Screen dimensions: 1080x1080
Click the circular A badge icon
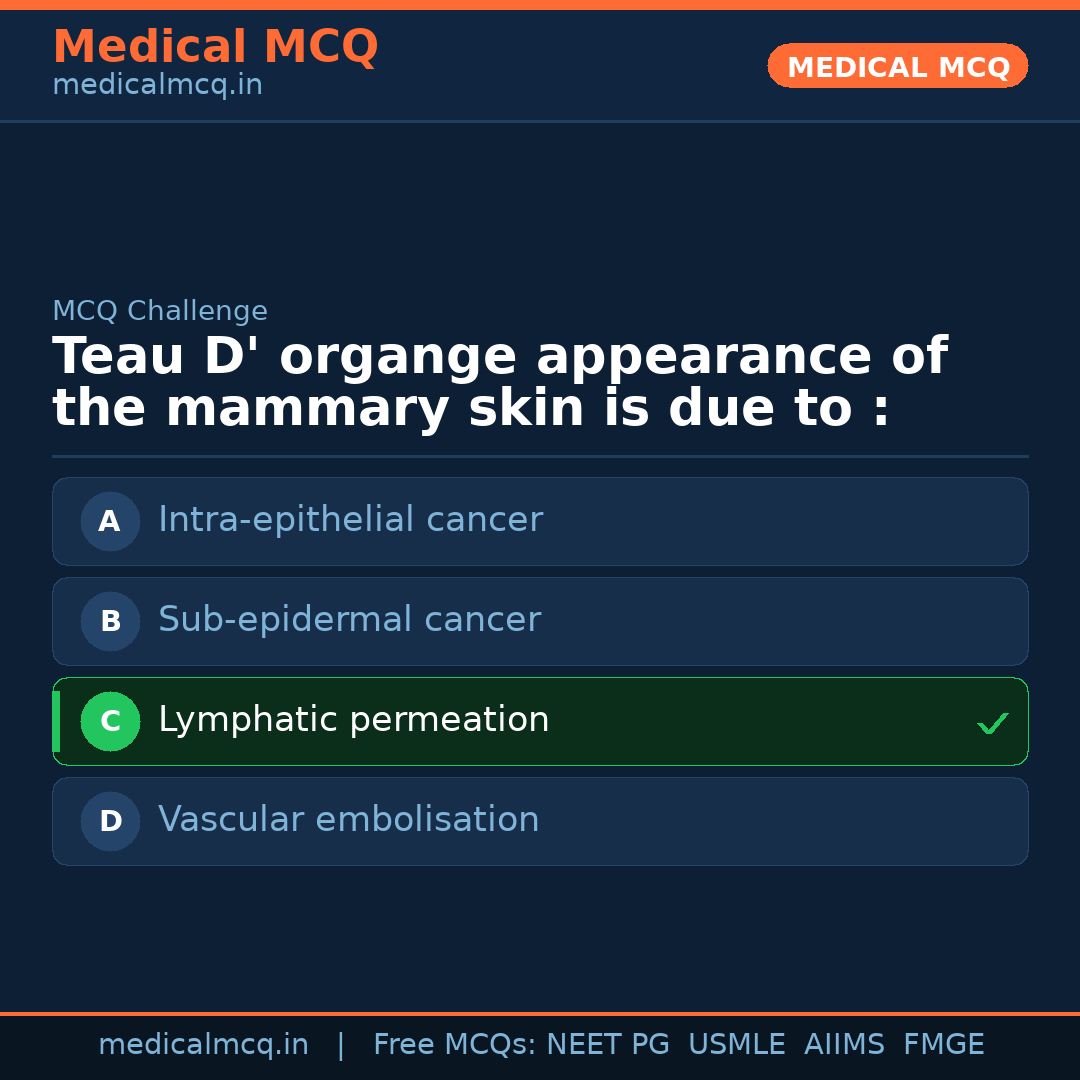click(110, 521)
